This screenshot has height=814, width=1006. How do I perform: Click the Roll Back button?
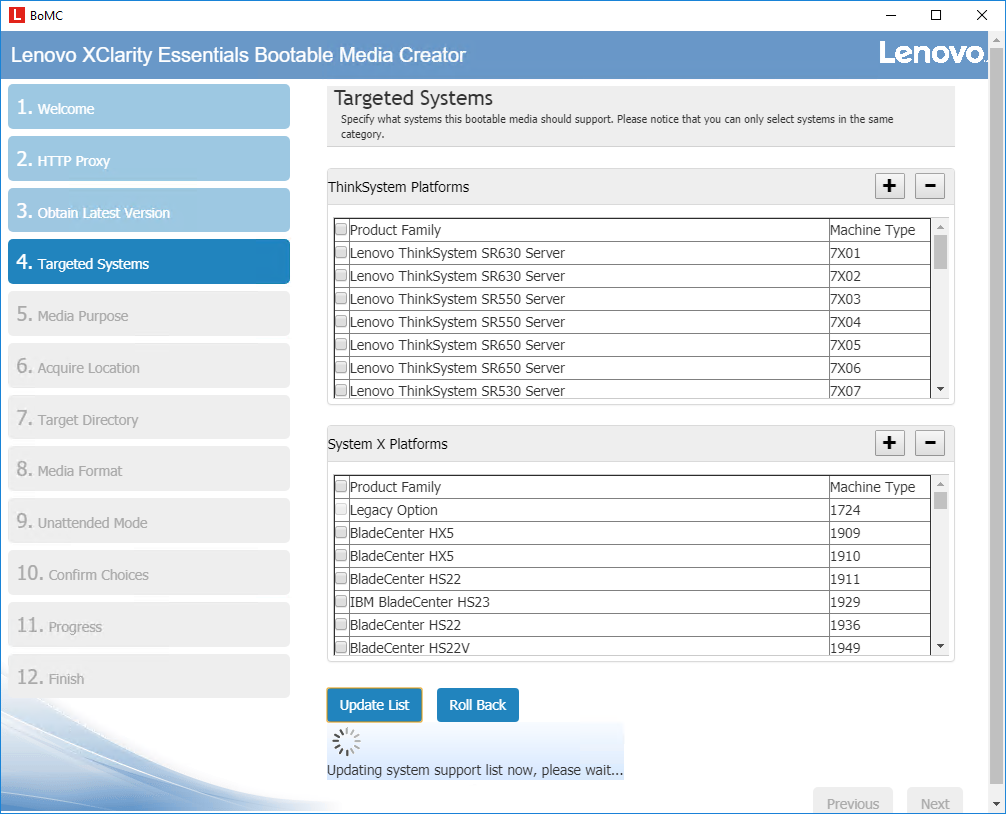pos(478,705)
